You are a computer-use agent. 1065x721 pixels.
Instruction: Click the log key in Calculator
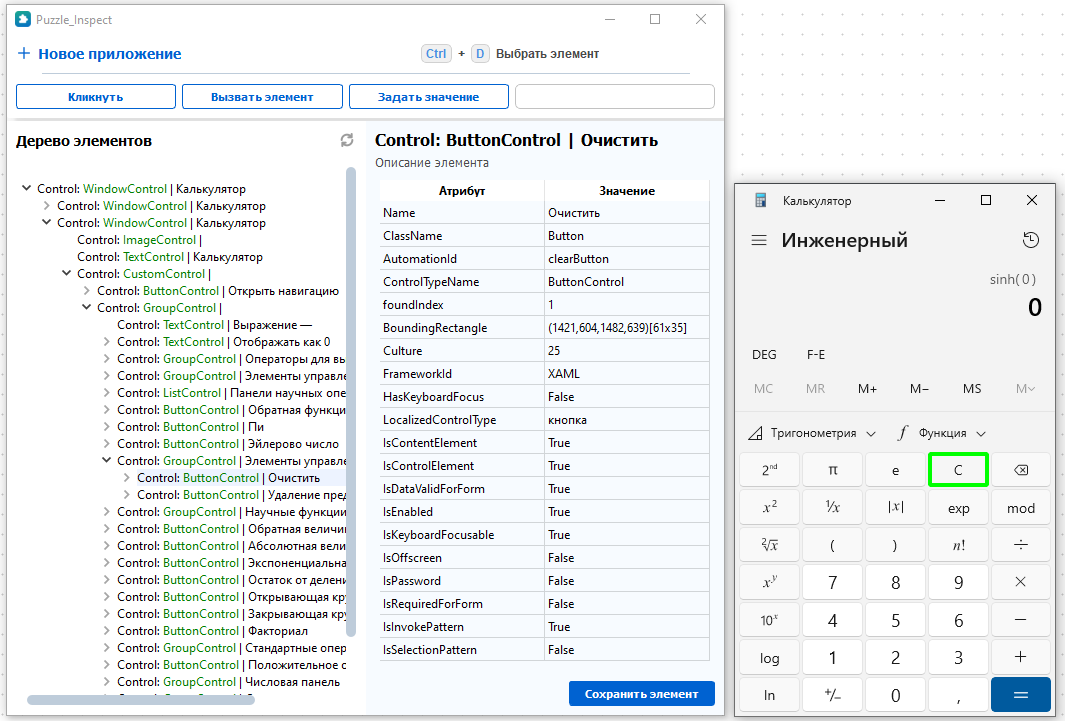click(x=769, y=657)
